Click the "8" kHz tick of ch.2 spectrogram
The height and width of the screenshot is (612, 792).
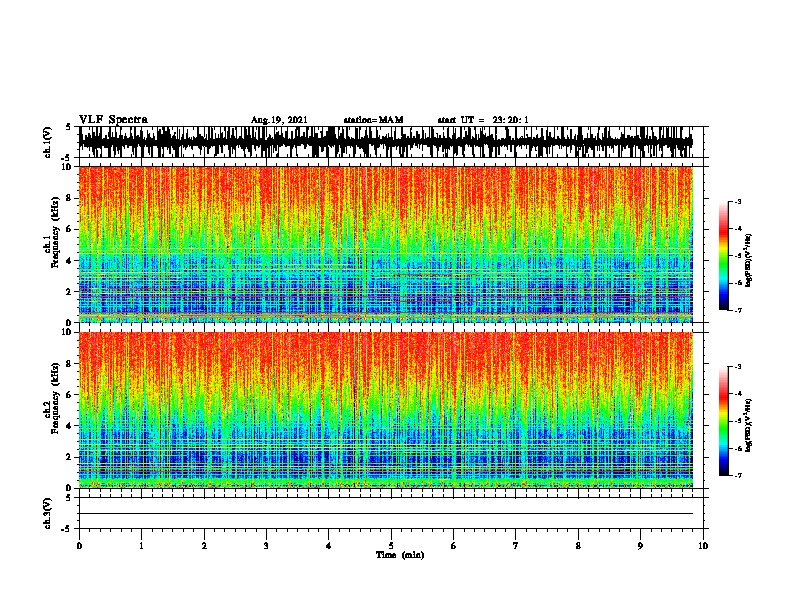70,364
